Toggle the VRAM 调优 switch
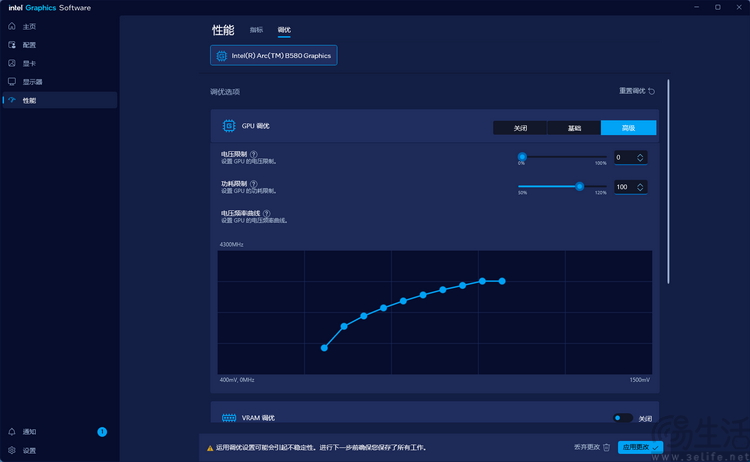The image size is (750, 462). point(622,418)
